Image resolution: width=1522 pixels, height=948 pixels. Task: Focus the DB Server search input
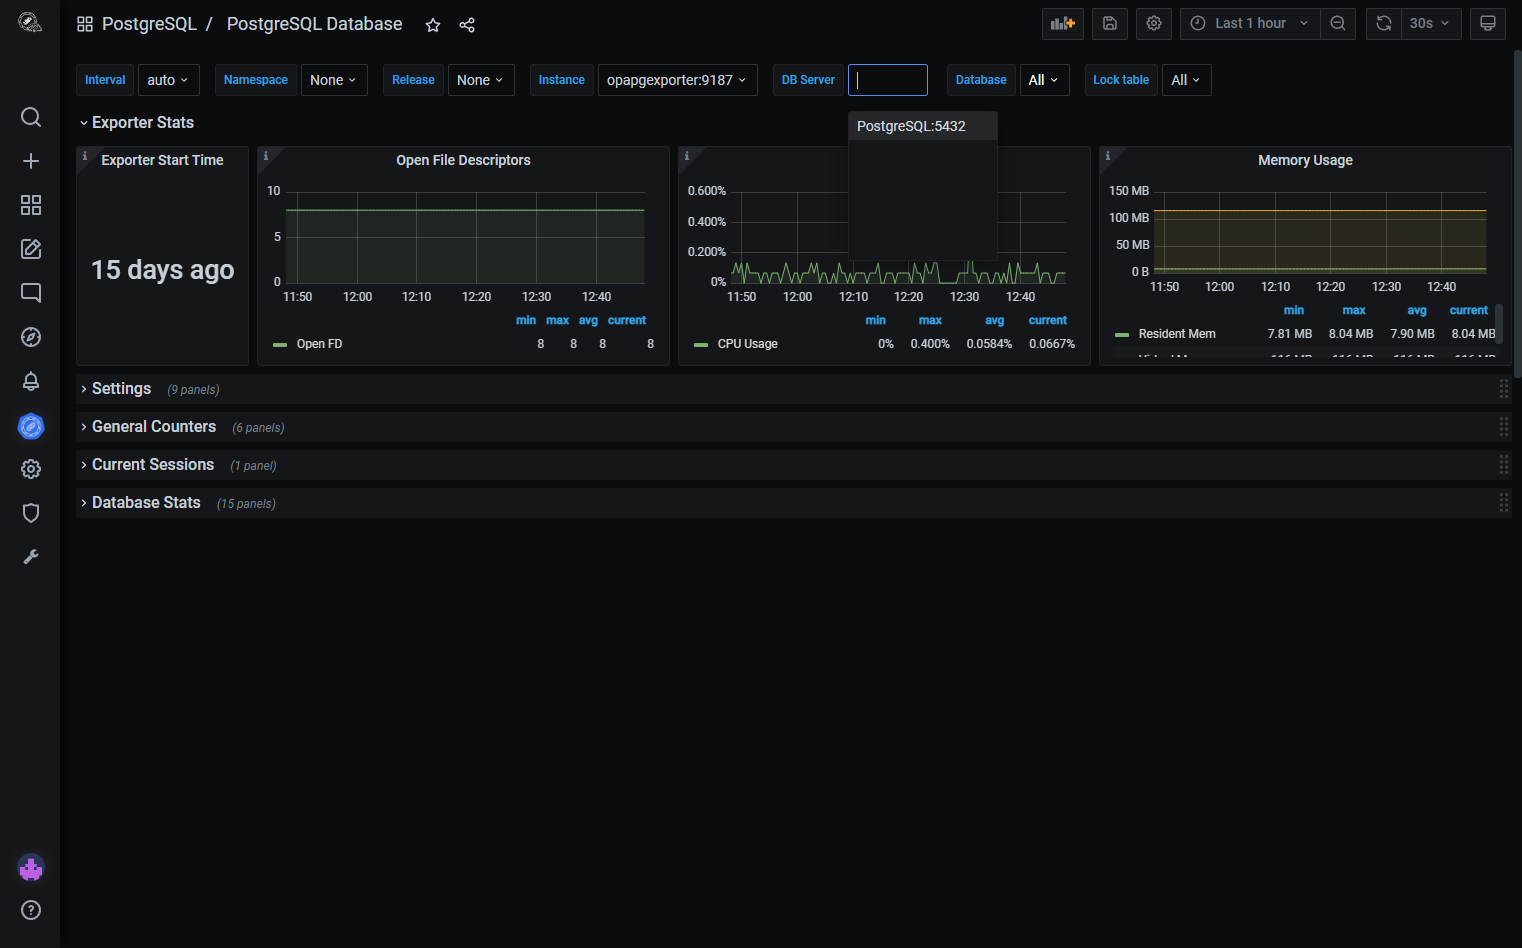point(888,80)
